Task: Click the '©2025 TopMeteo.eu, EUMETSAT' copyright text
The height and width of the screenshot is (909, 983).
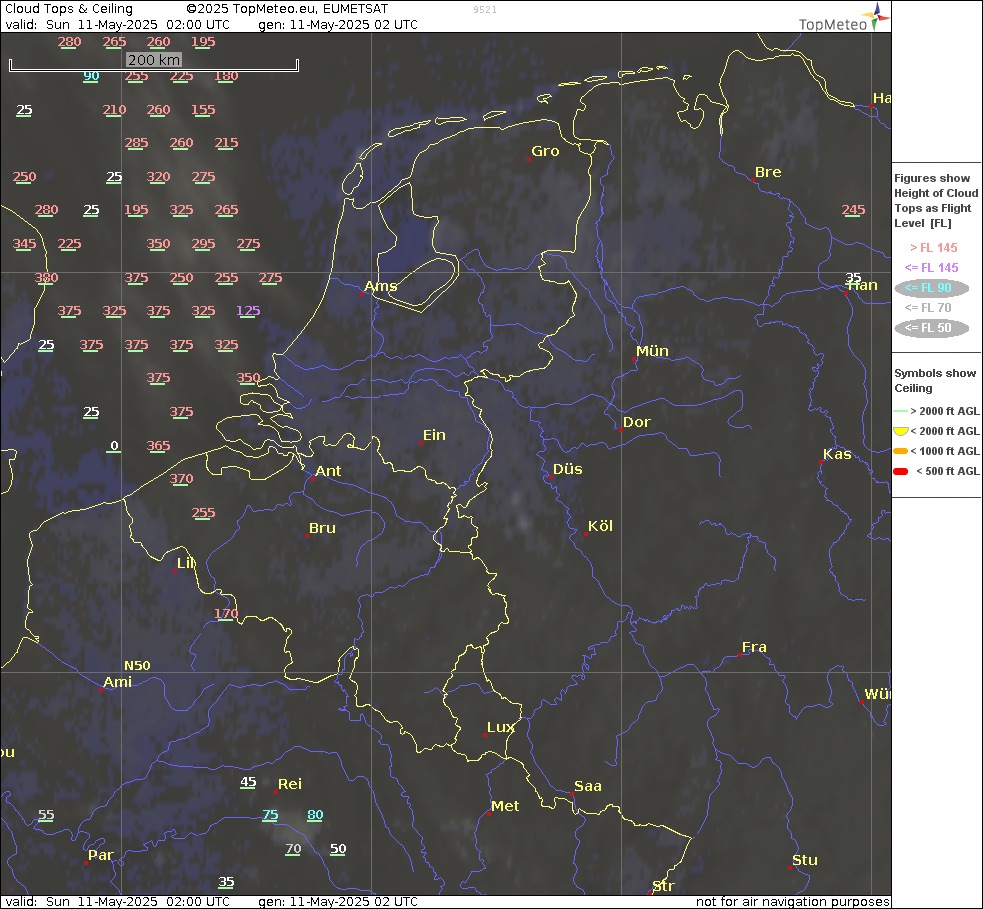Action: tap(287, 9)
